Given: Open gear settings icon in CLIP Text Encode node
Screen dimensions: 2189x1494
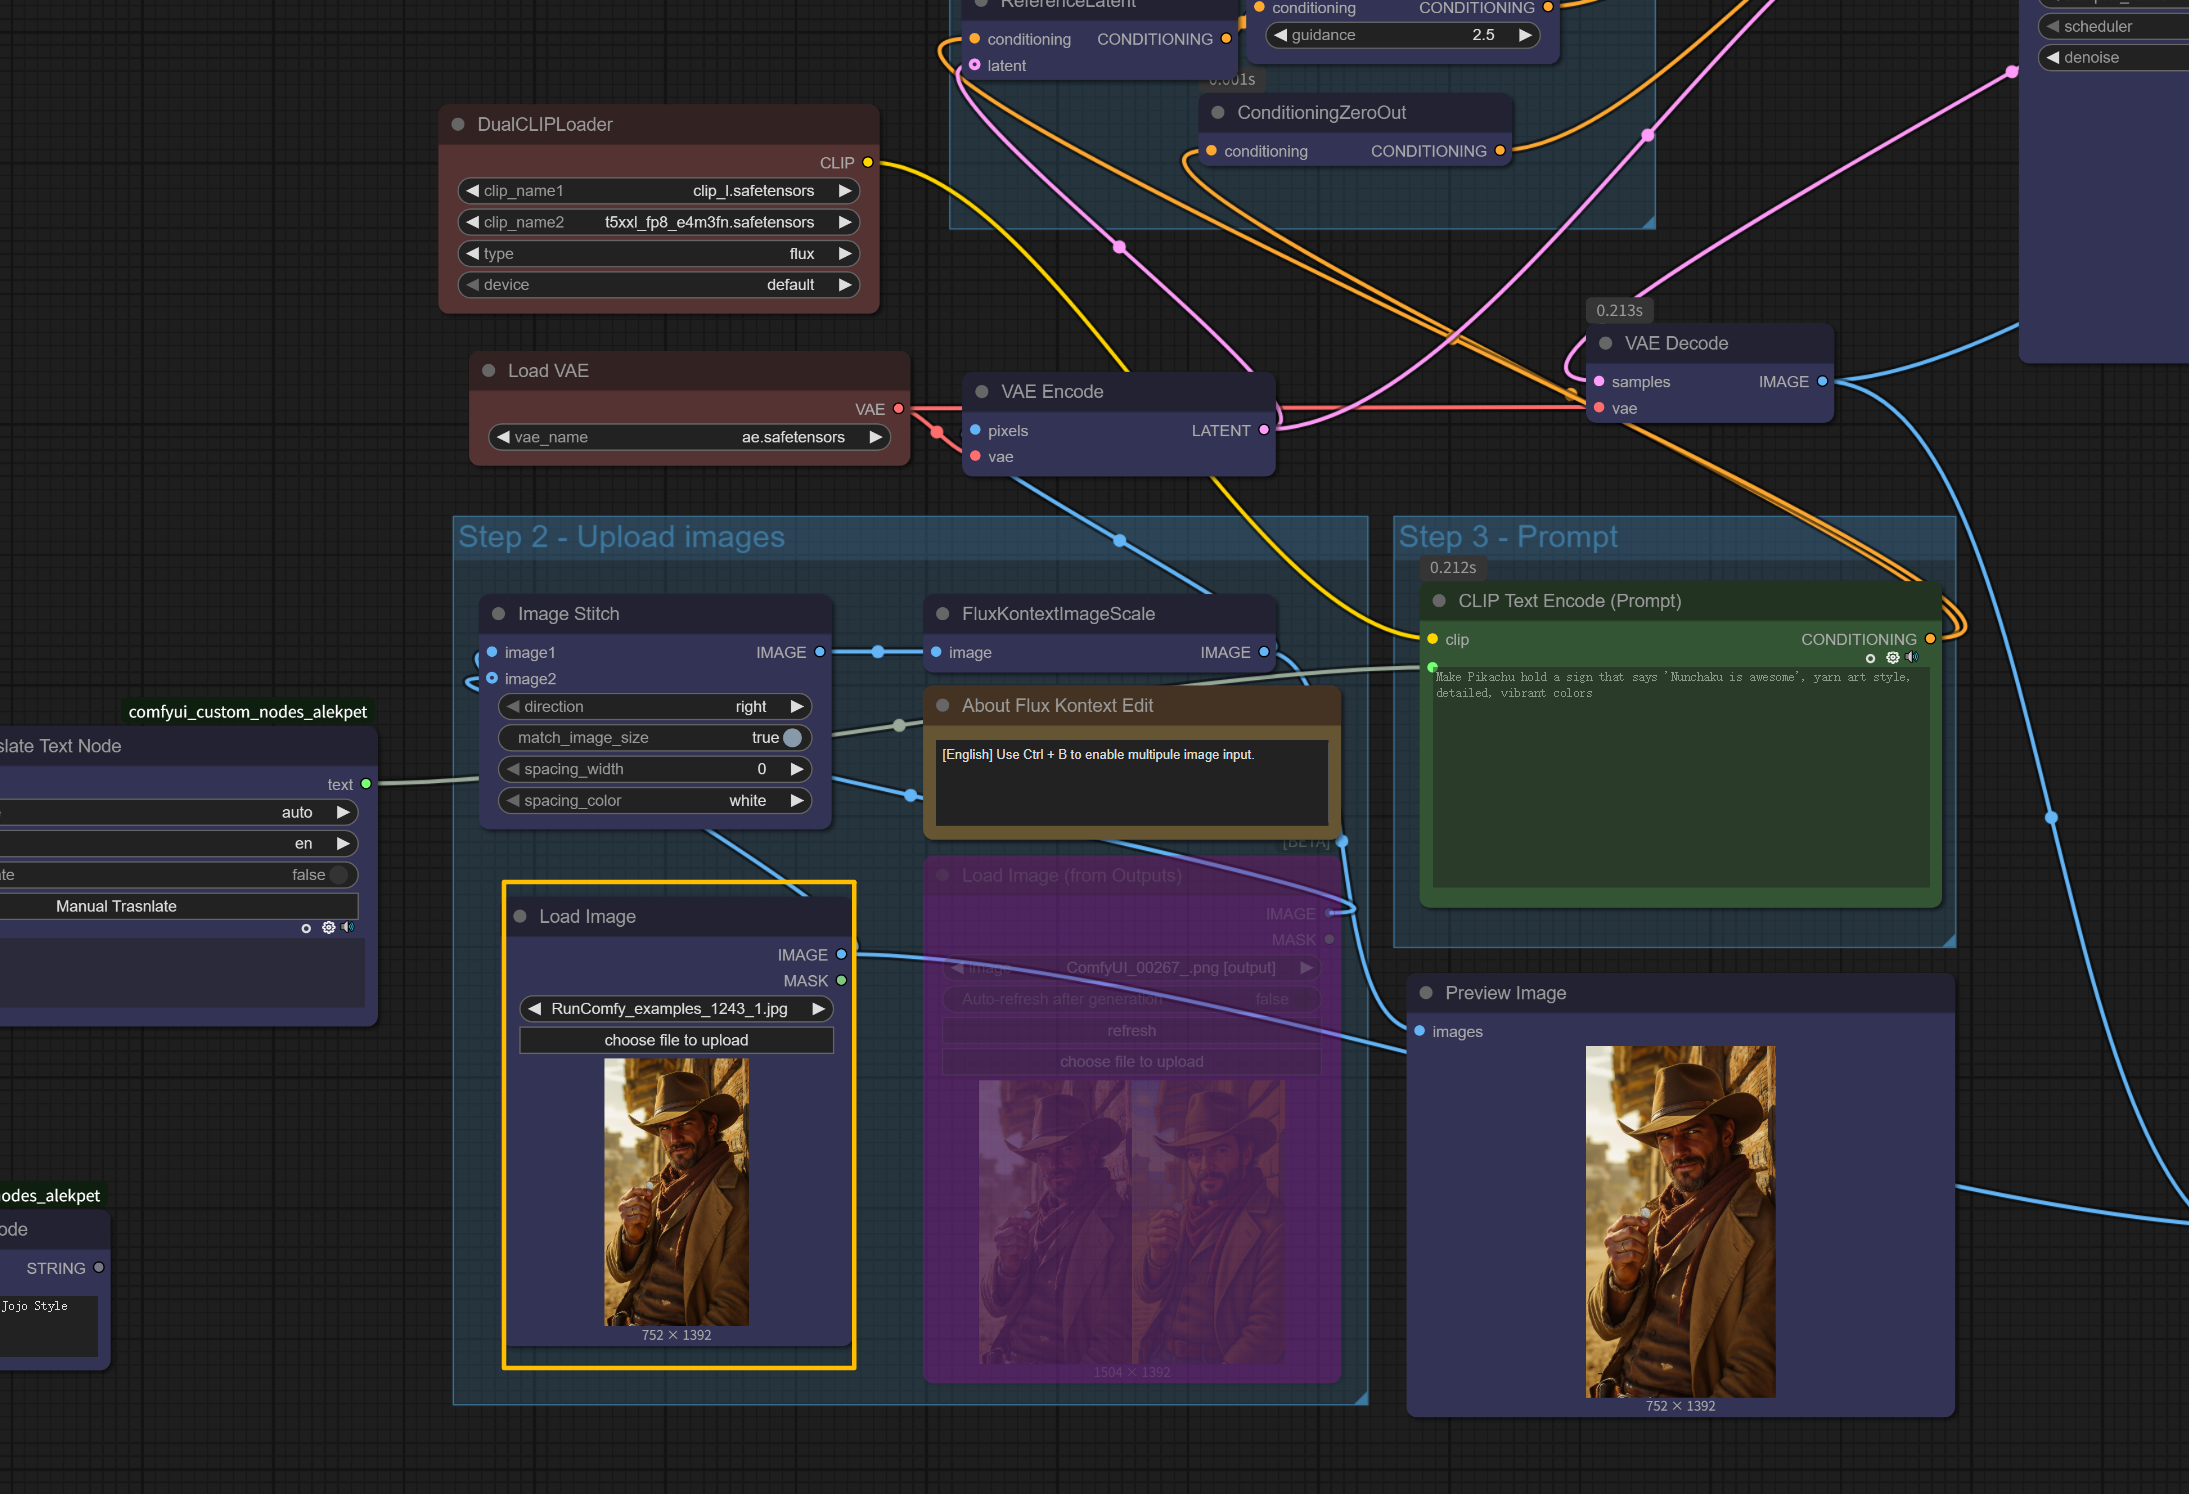Looking at the screenshot, I should coord(1892,658).
